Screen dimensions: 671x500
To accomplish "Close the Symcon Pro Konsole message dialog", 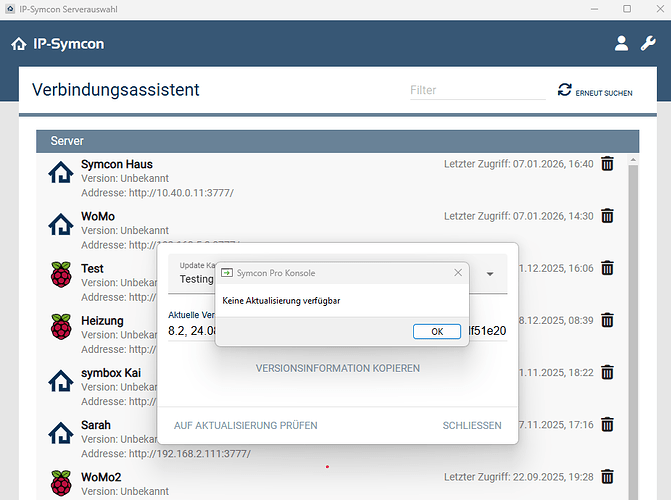I will pyautogui.click(x=458, y=273).
